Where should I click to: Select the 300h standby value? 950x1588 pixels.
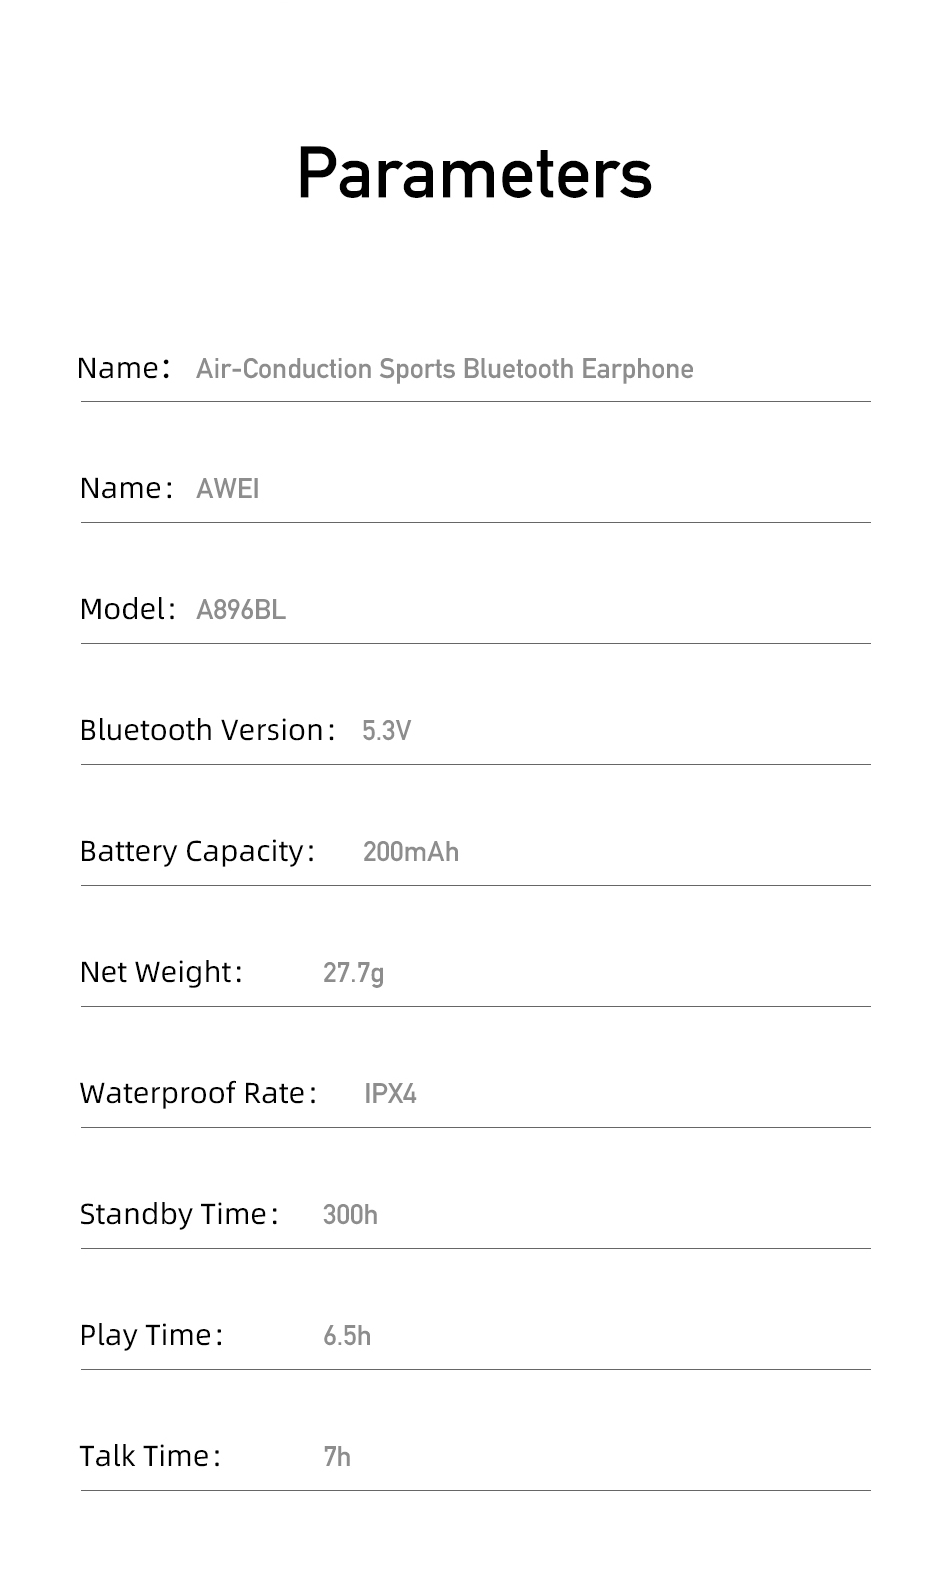pyautogui.click(x=350, y=1215)
